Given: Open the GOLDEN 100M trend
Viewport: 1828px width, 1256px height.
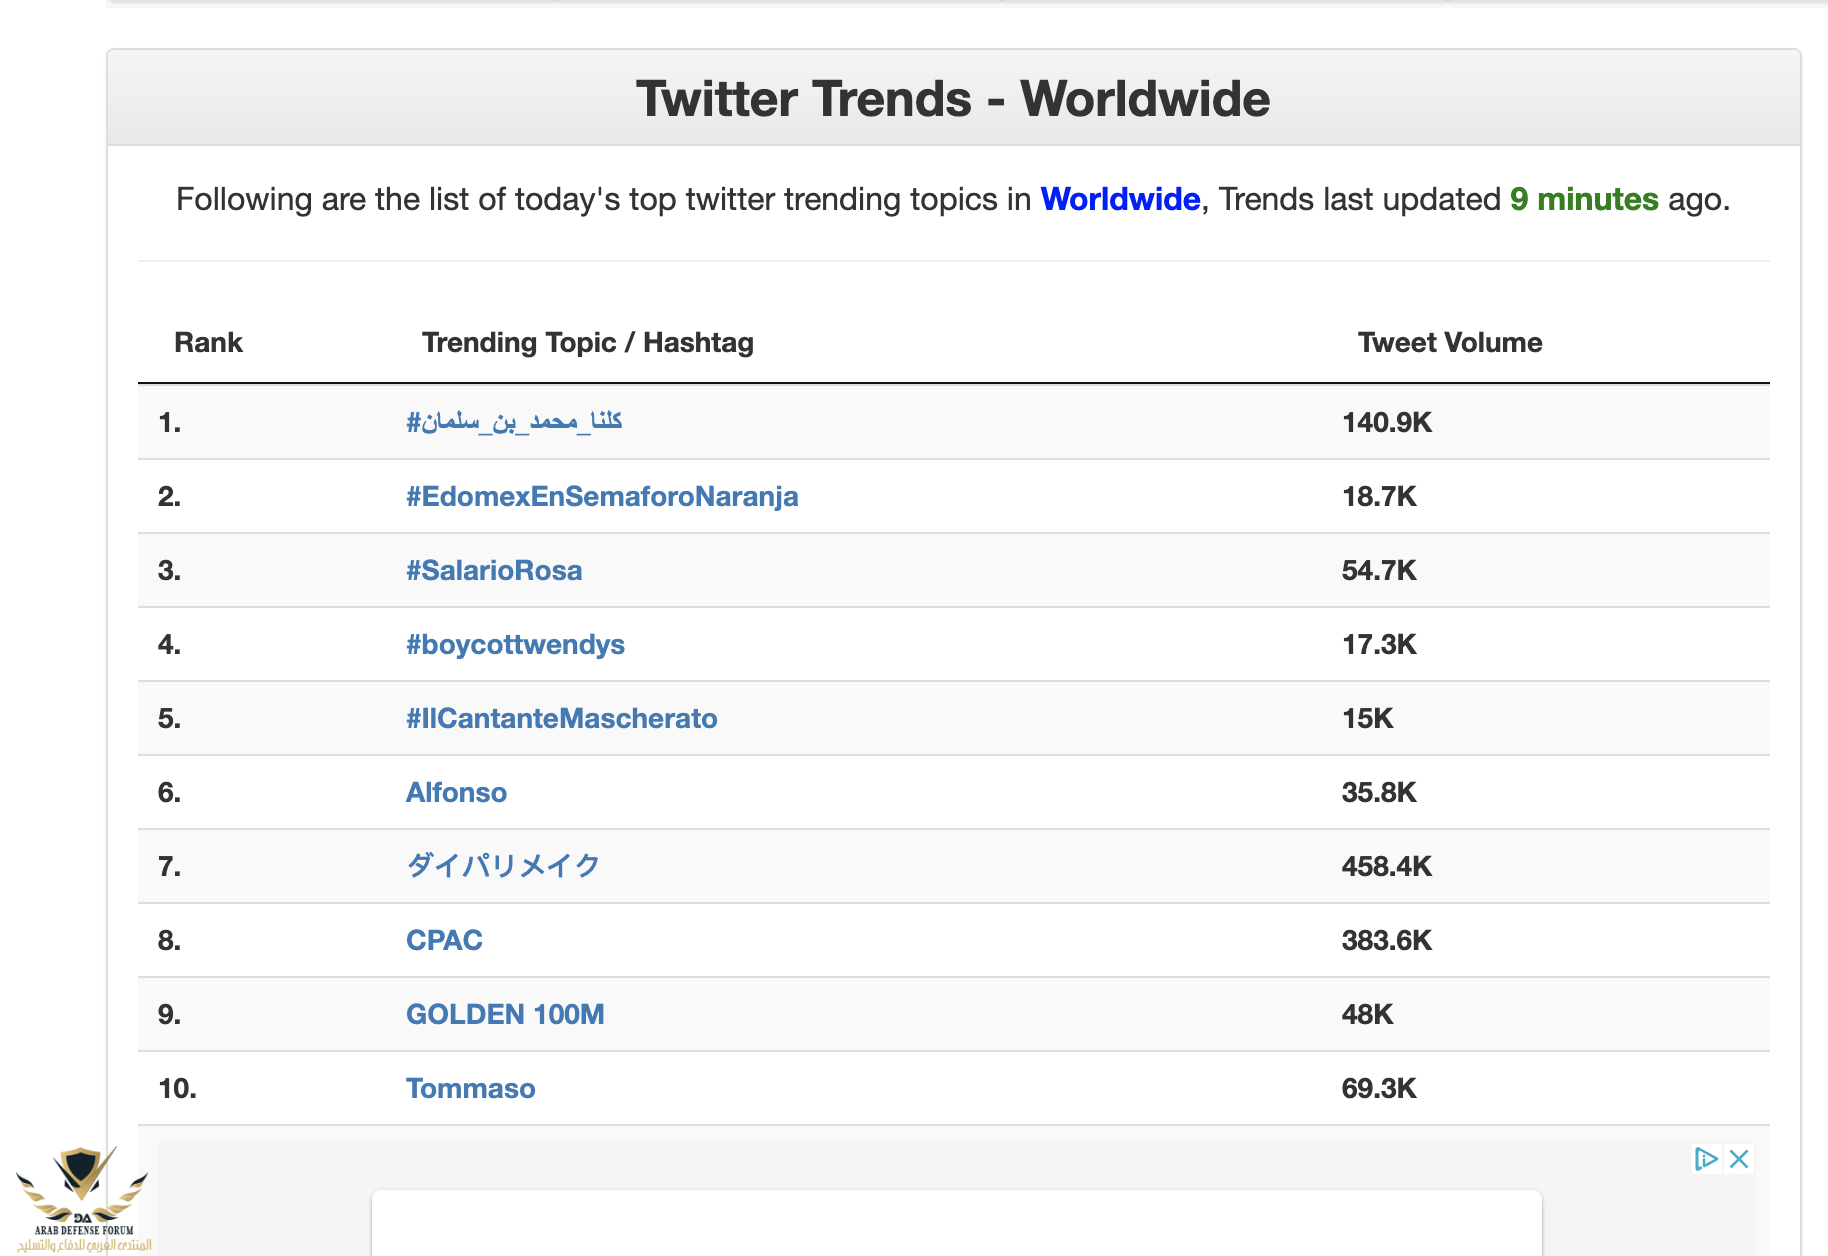Looking at the screenshot, I should pyautogui.click(x=505, y=1014).
